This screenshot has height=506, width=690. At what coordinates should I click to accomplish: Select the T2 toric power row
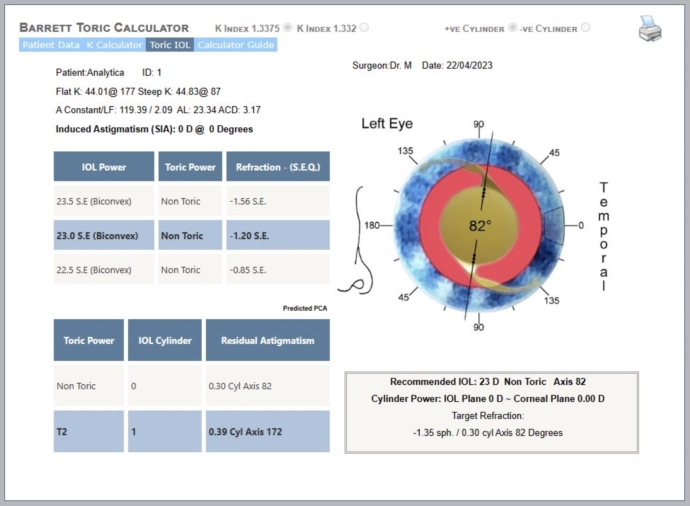click(x=89, y=431)
